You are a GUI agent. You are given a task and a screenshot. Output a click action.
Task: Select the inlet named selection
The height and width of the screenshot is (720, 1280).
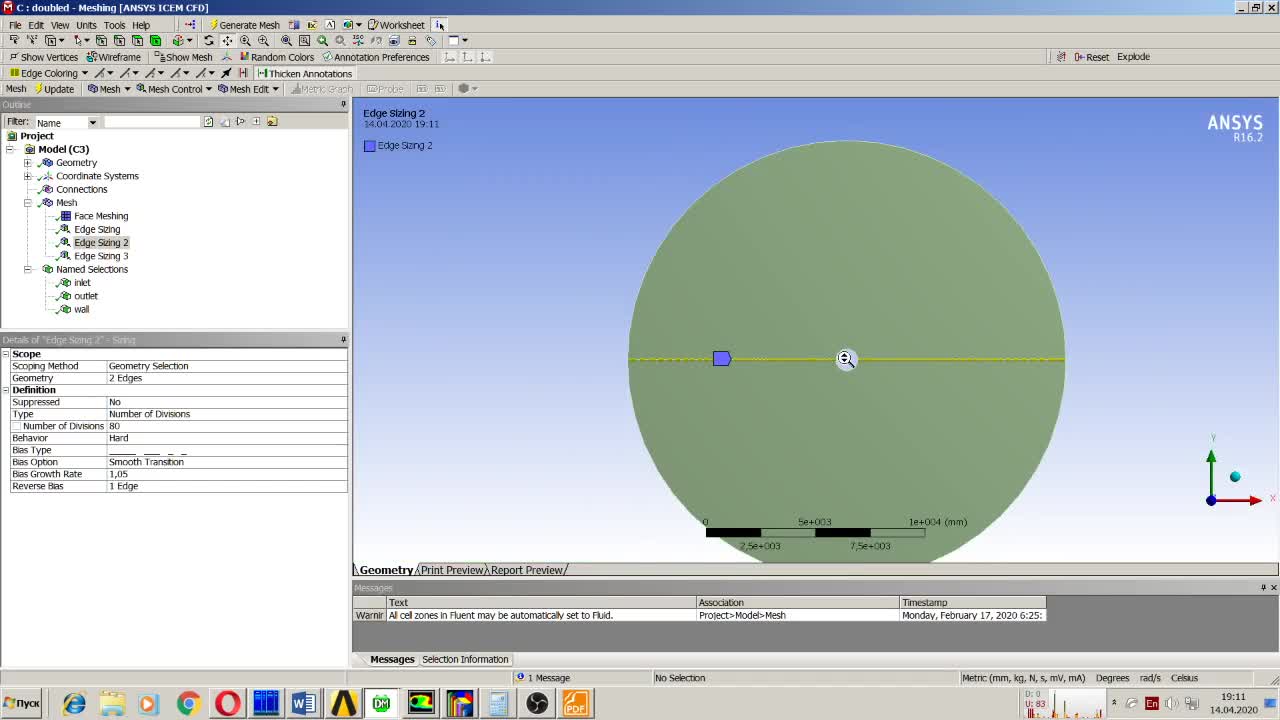click(82, 283)
